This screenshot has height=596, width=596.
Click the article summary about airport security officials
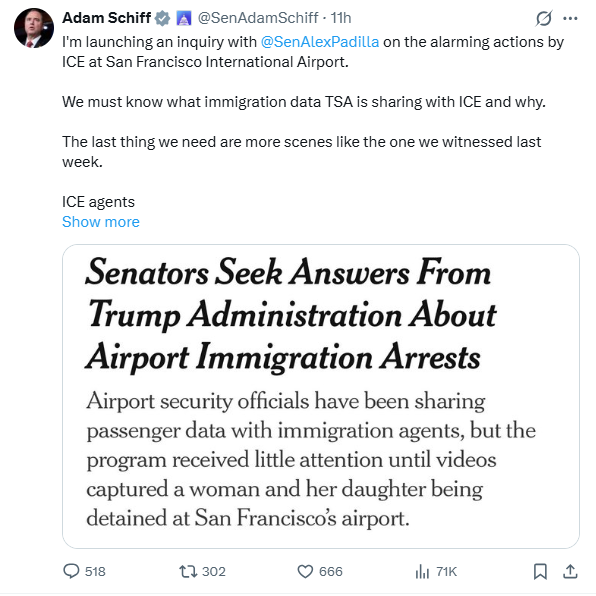click(311, 459)
